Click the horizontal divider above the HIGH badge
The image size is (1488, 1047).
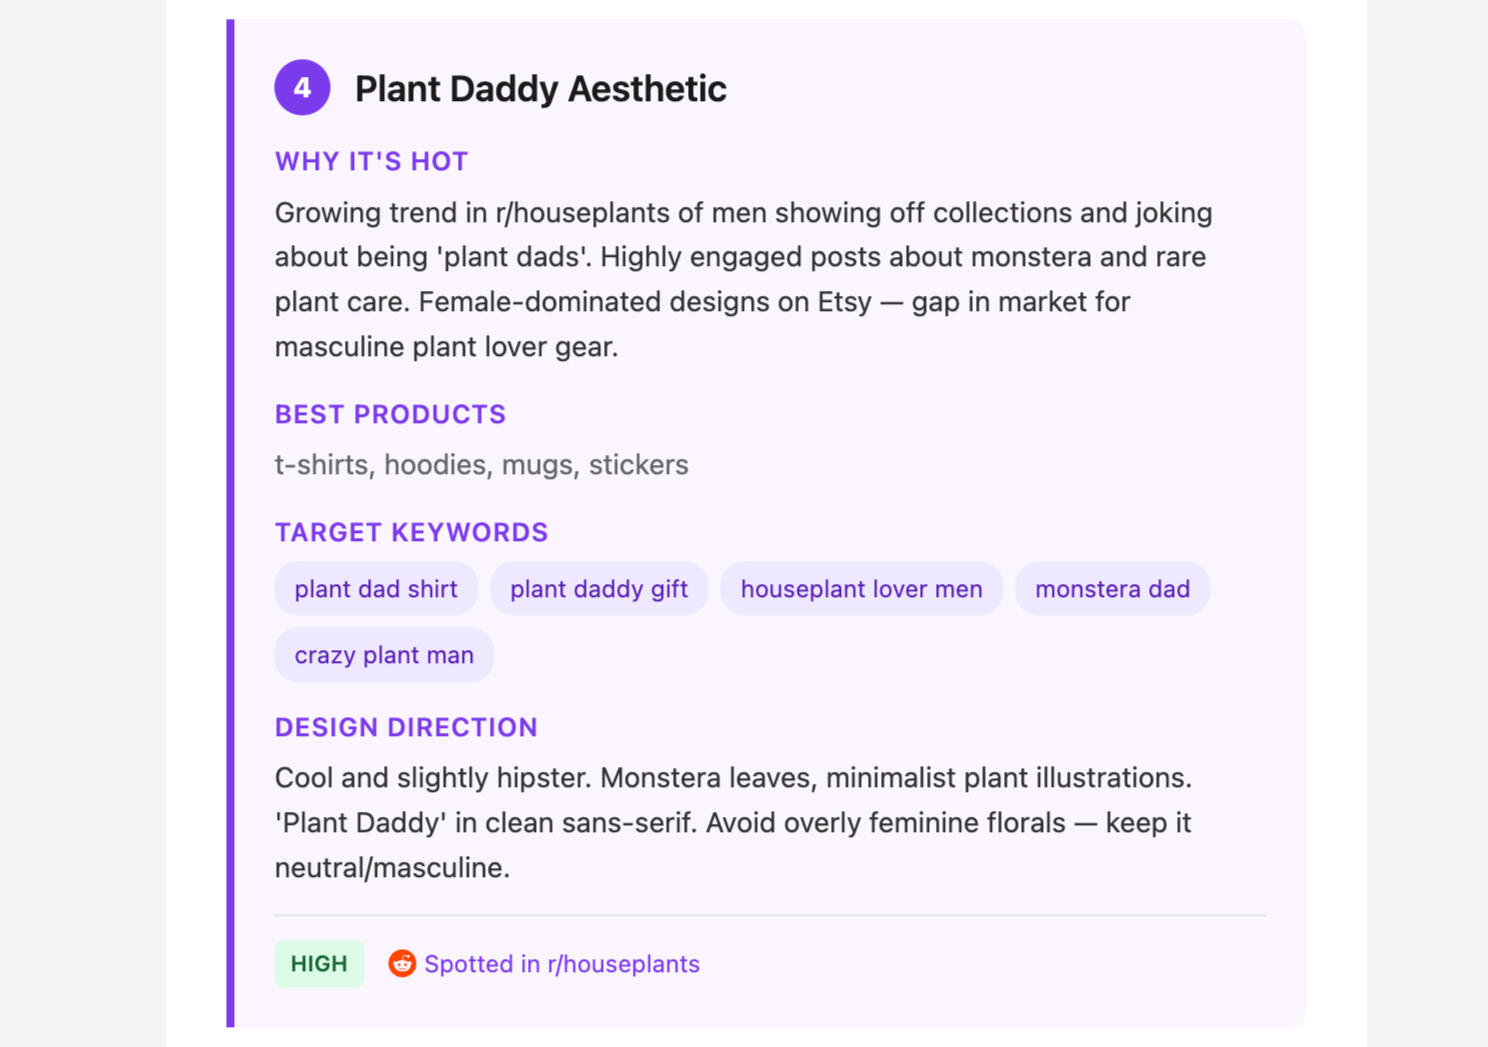pyautogui.click(x=770, y=915)
